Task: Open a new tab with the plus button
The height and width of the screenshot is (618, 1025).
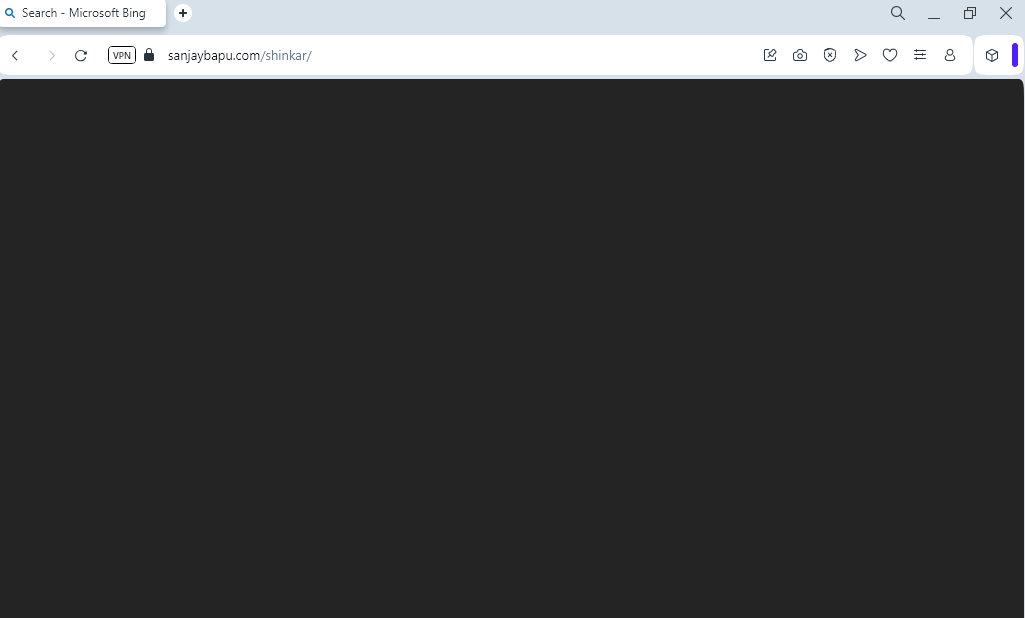Action: [183, 13]
